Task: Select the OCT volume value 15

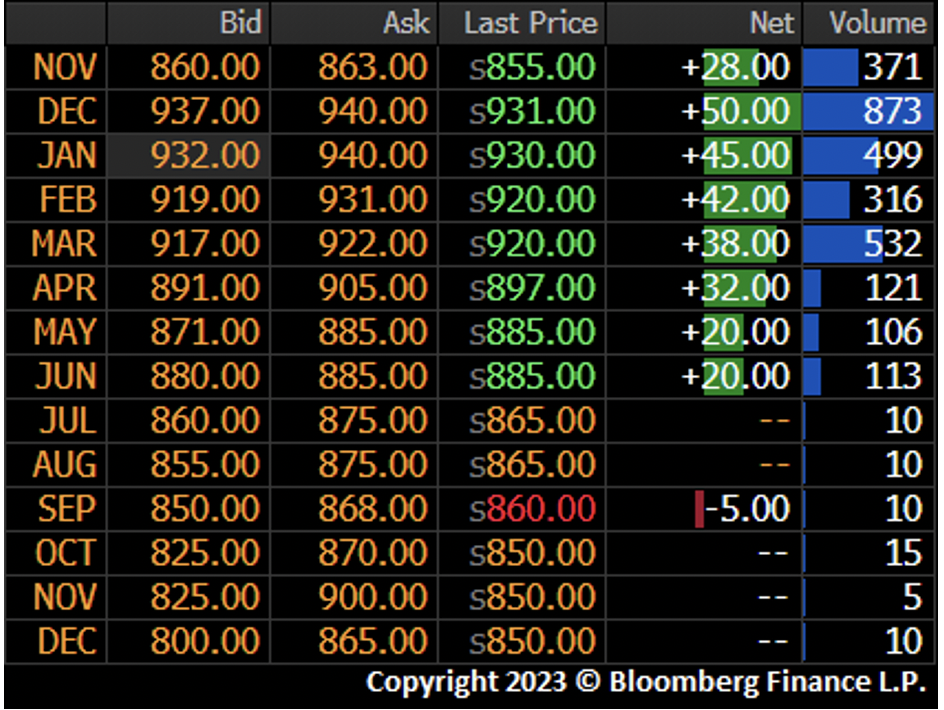Action: coord(902,552)
